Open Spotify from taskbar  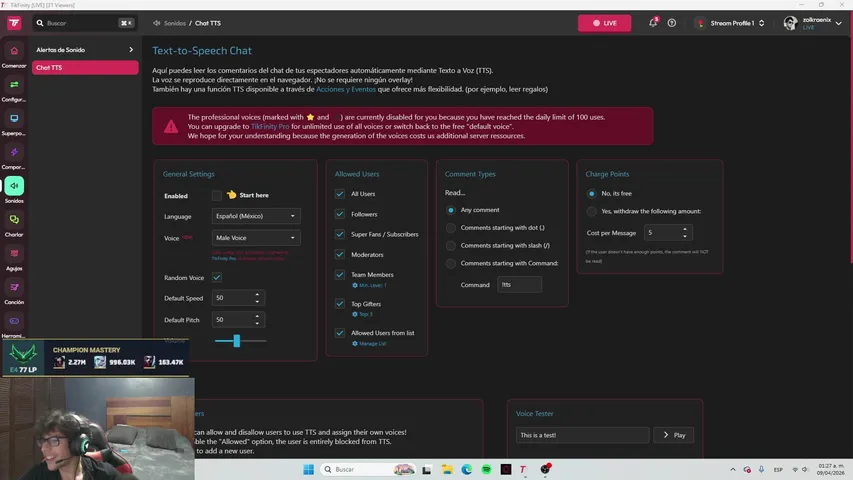pyautogui.click(x=486, y=469)
